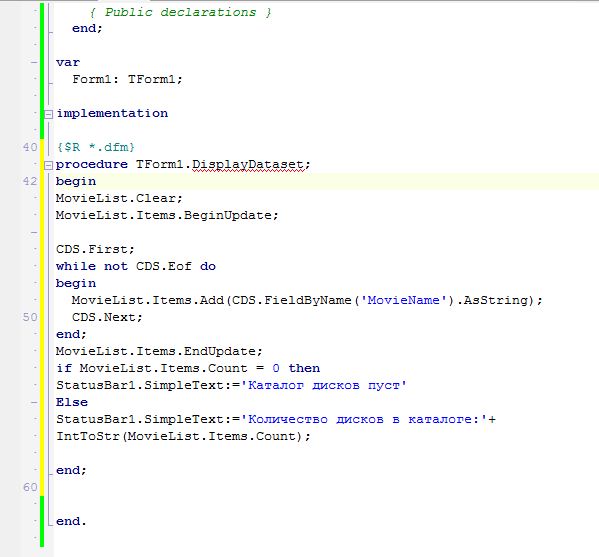Click the 'IntToStr(MovieList.Items.Count);' line
The height and width of the screenshot is (557, 599).
click(183, 436)
